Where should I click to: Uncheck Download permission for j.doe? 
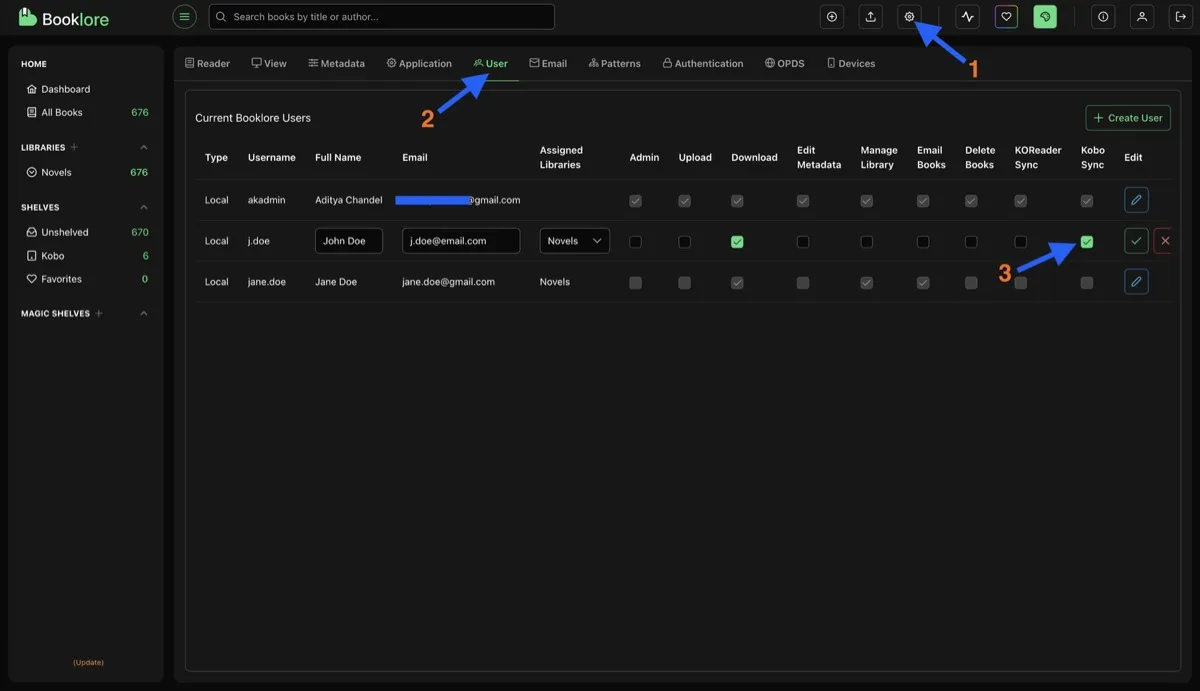click(737, 242)
